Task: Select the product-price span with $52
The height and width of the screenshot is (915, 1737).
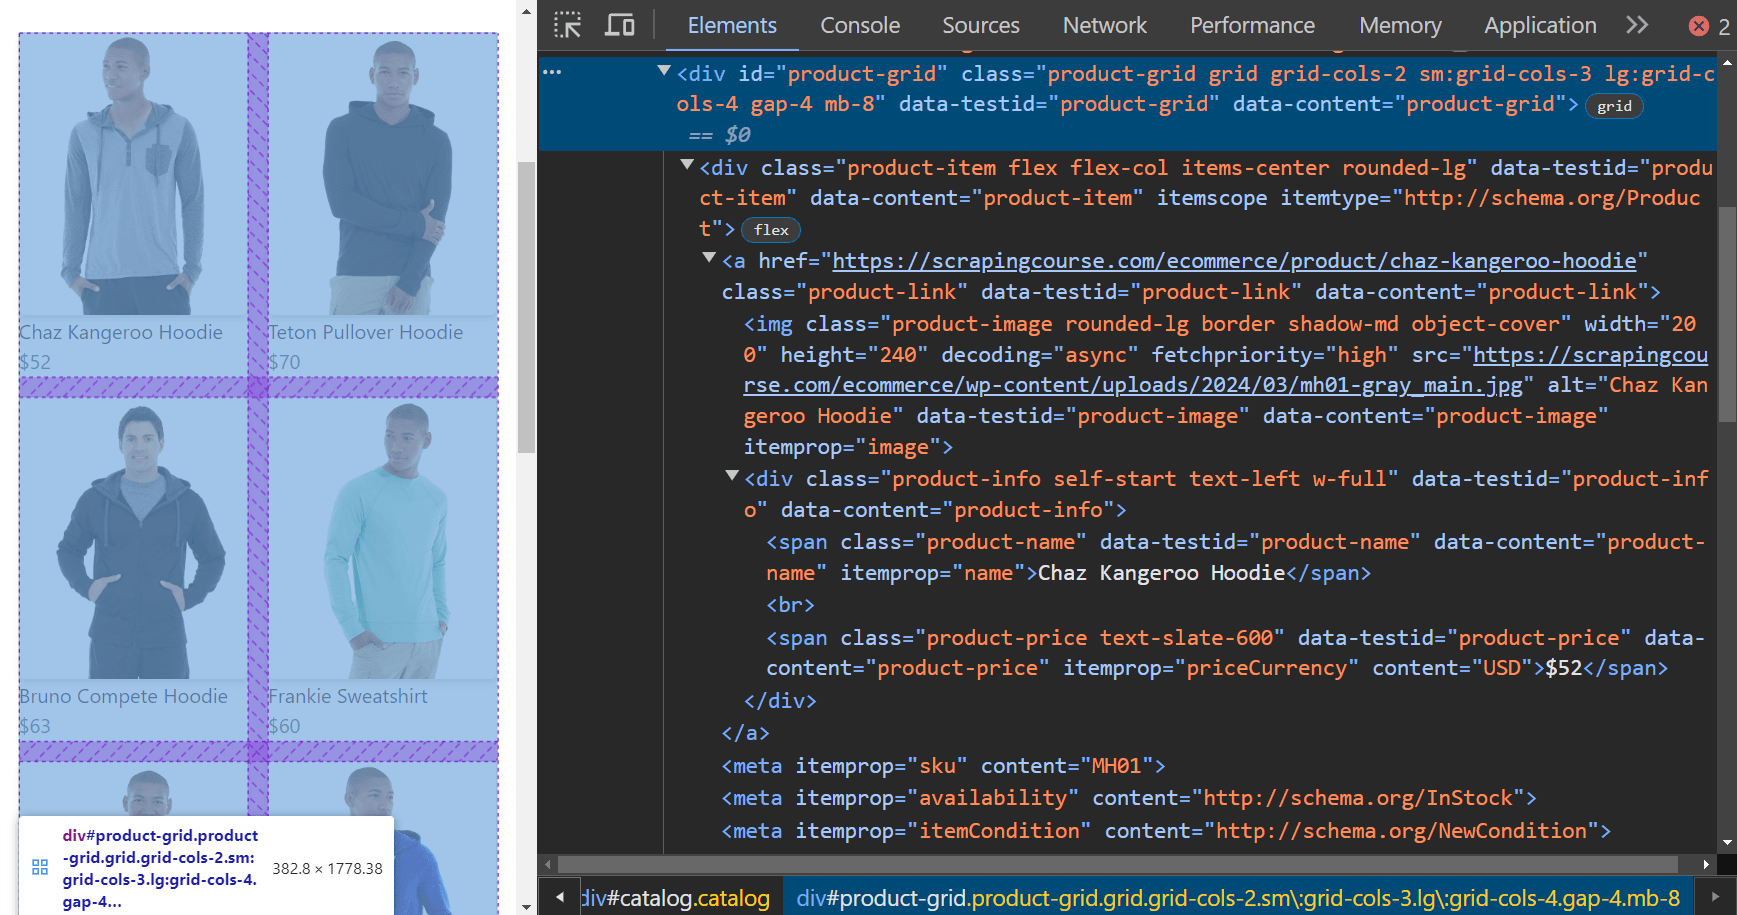Action: [1236, 653]
